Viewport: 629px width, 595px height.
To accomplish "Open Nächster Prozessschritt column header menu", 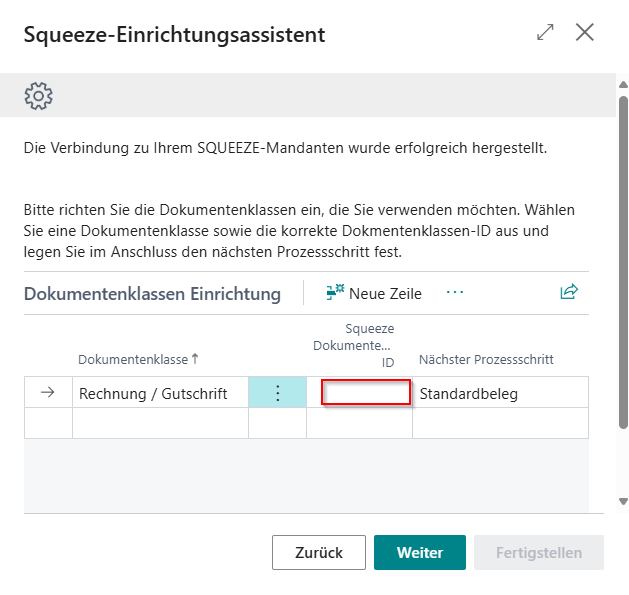I will click(x=486, y=359).
